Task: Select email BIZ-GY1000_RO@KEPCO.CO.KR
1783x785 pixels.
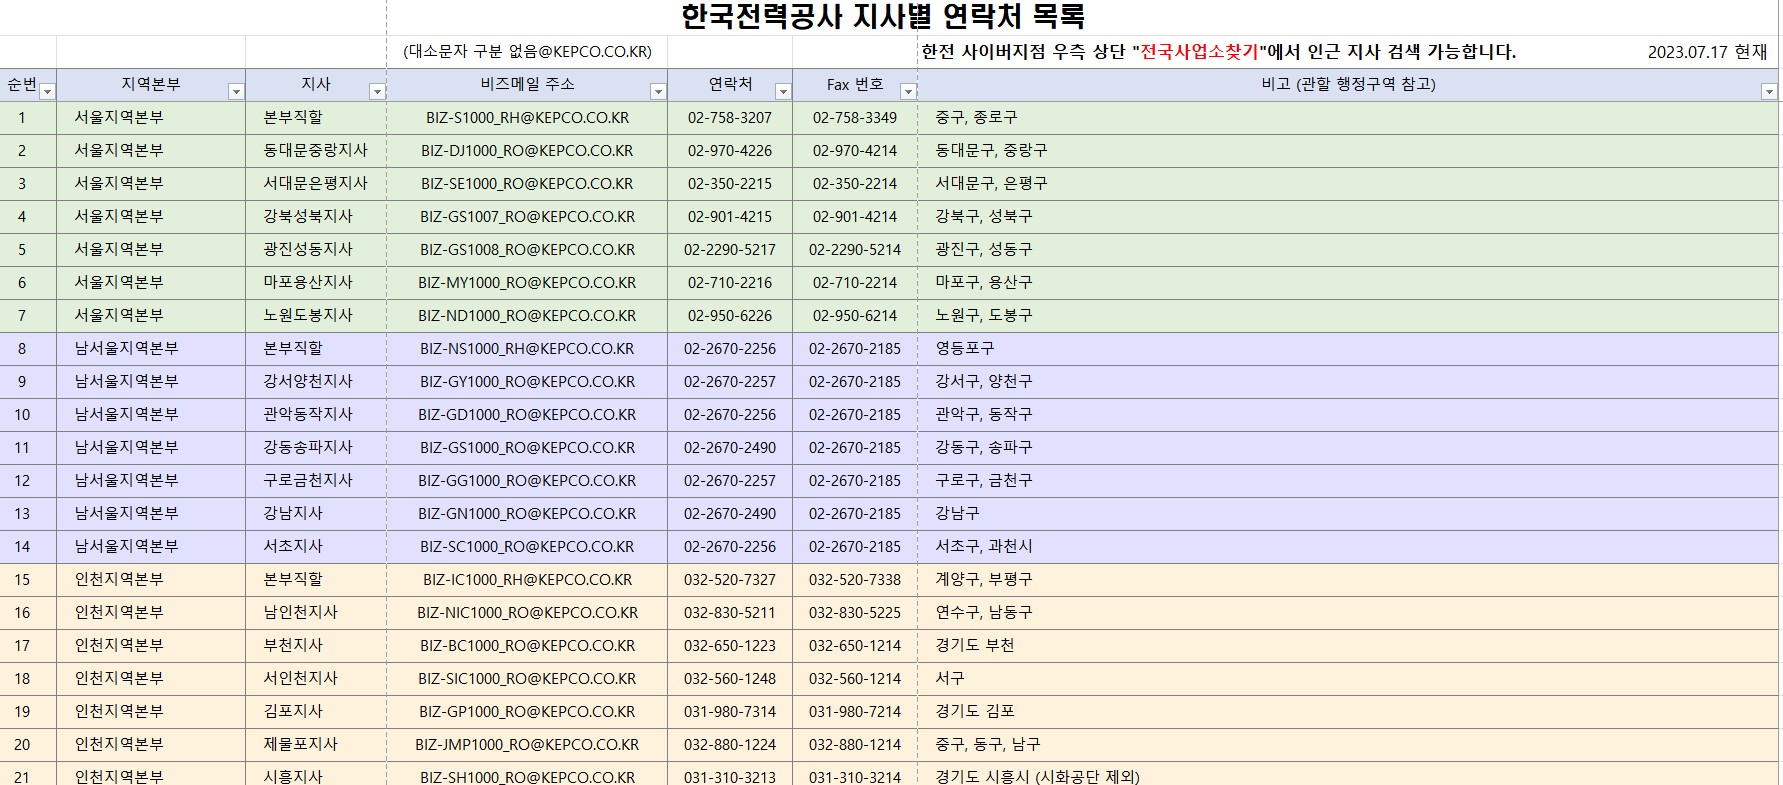Action: point(527,382)
